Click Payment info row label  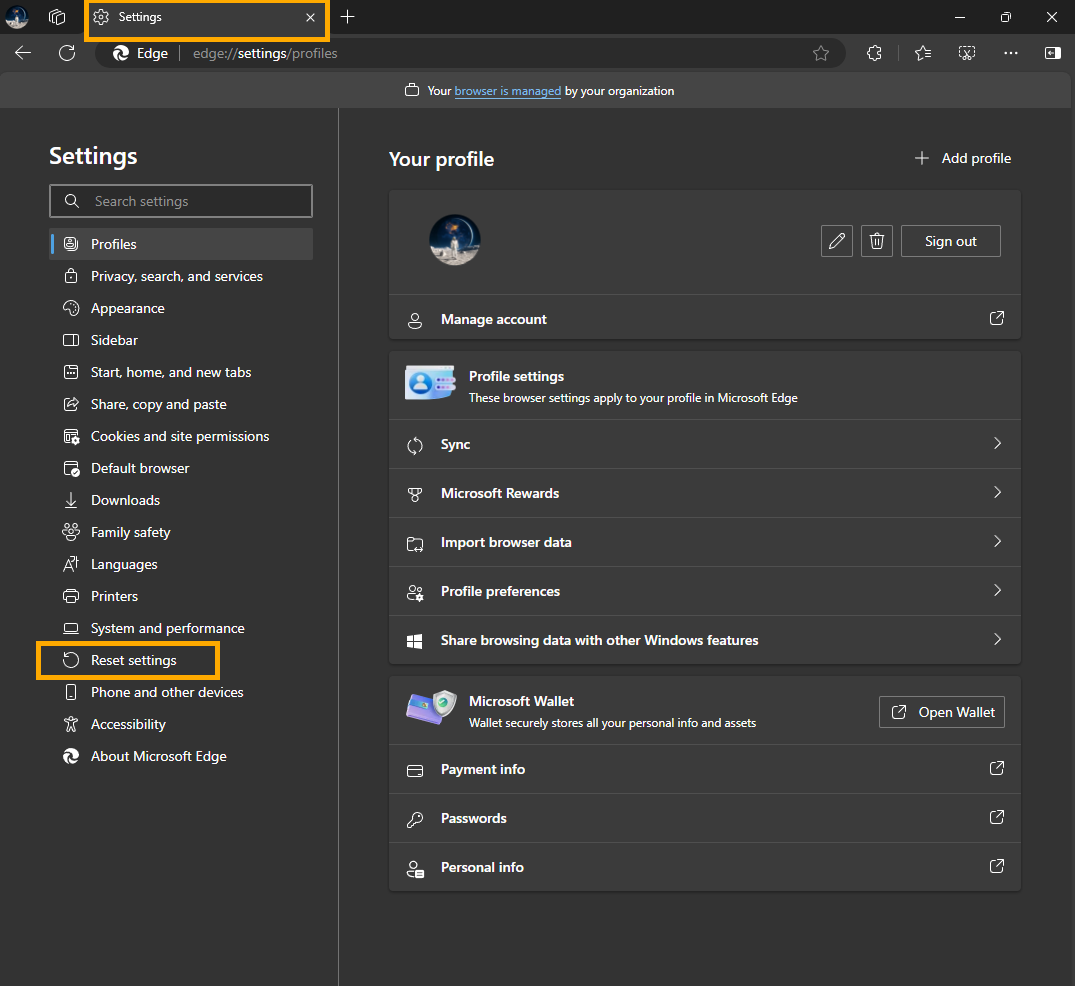[483, 769]
